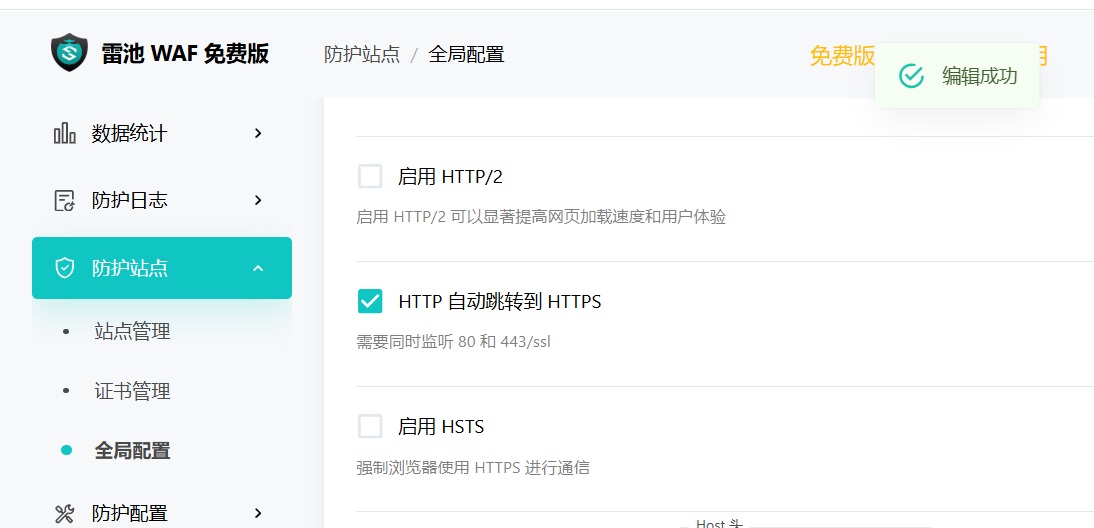
Task: Expand 防护日志 using its chevron arrow
Action: click(258, 200)
